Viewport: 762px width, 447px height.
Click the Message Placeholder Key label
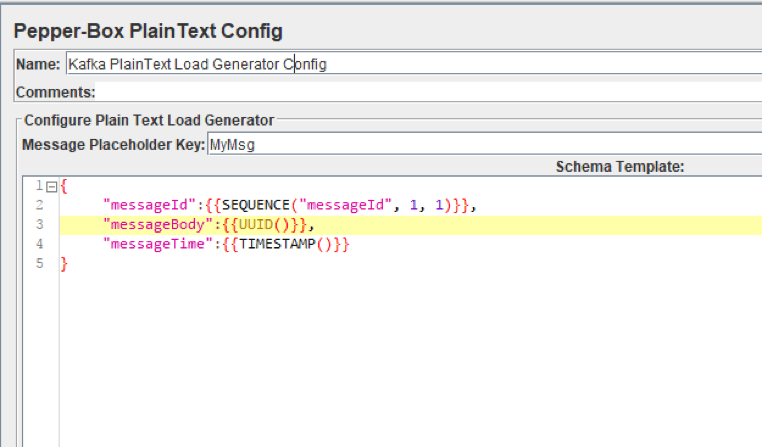[113, 144]
